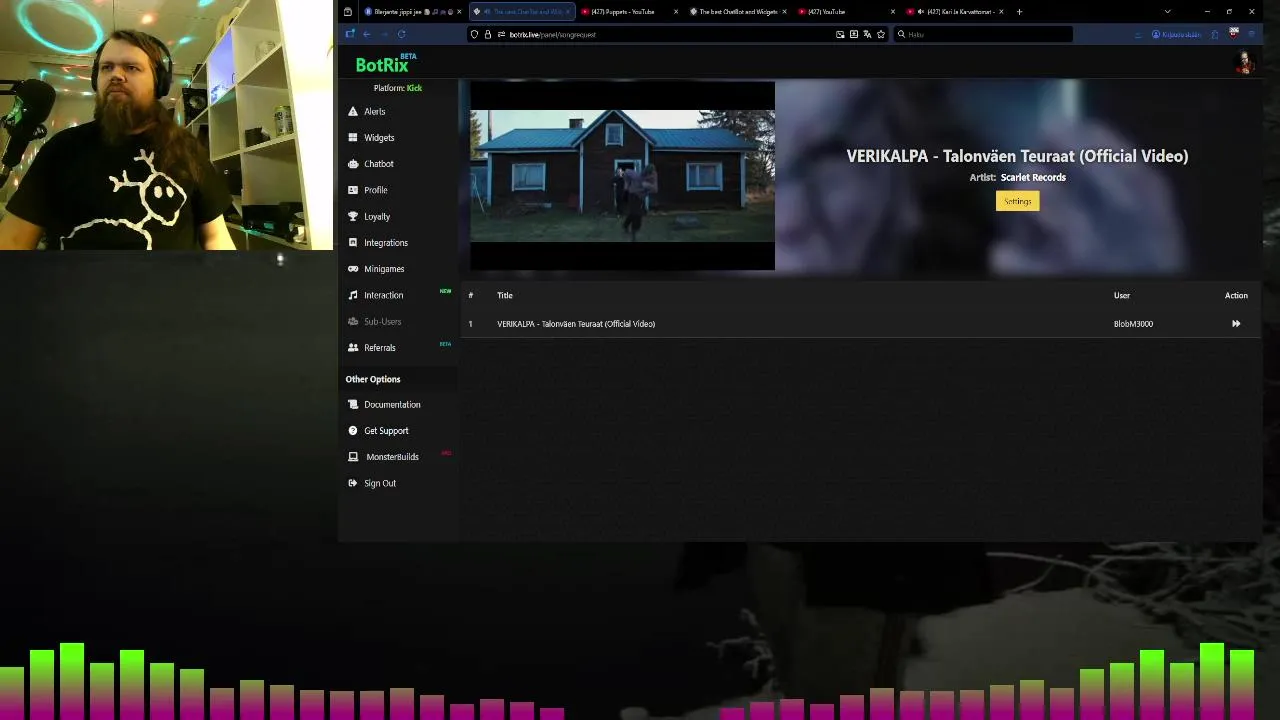Screen dimensions: 1280x720
Task: Open the Profile card icon
Action: (353, 190)
